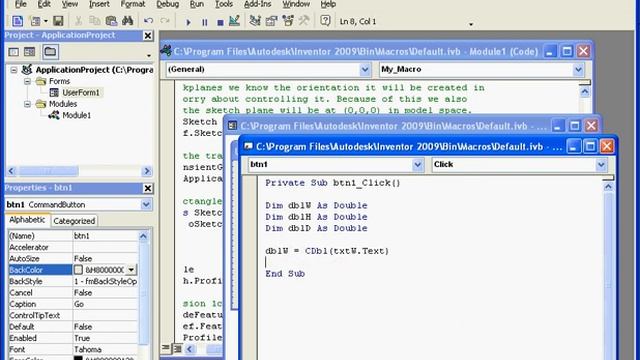Redo the last undone action
Screen dimensions: 640x360
(x=165, y=21)
